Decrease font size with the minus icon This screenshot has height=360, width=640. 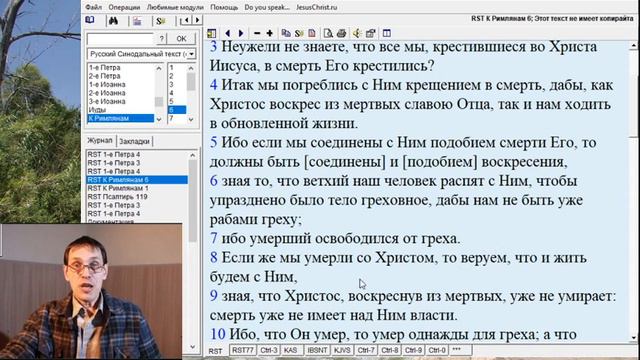tap(257, 33)
